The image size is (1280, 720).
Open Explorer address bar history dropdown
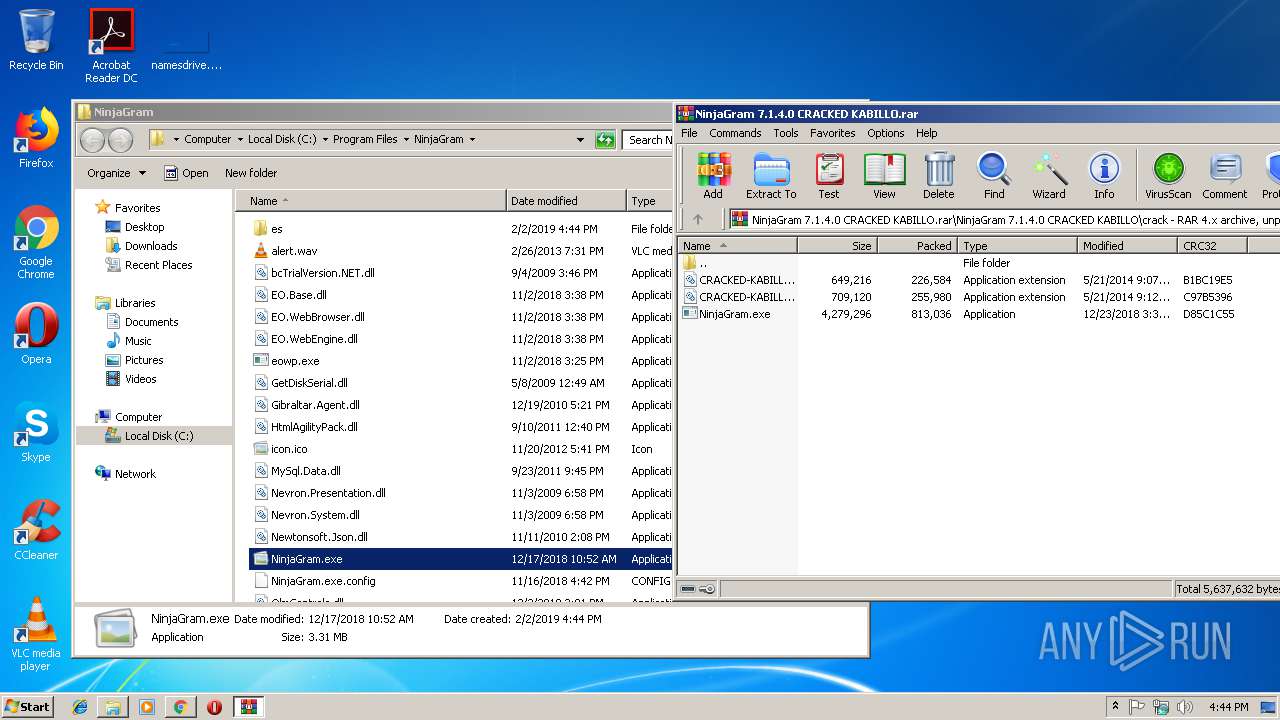tap(581, 140)
